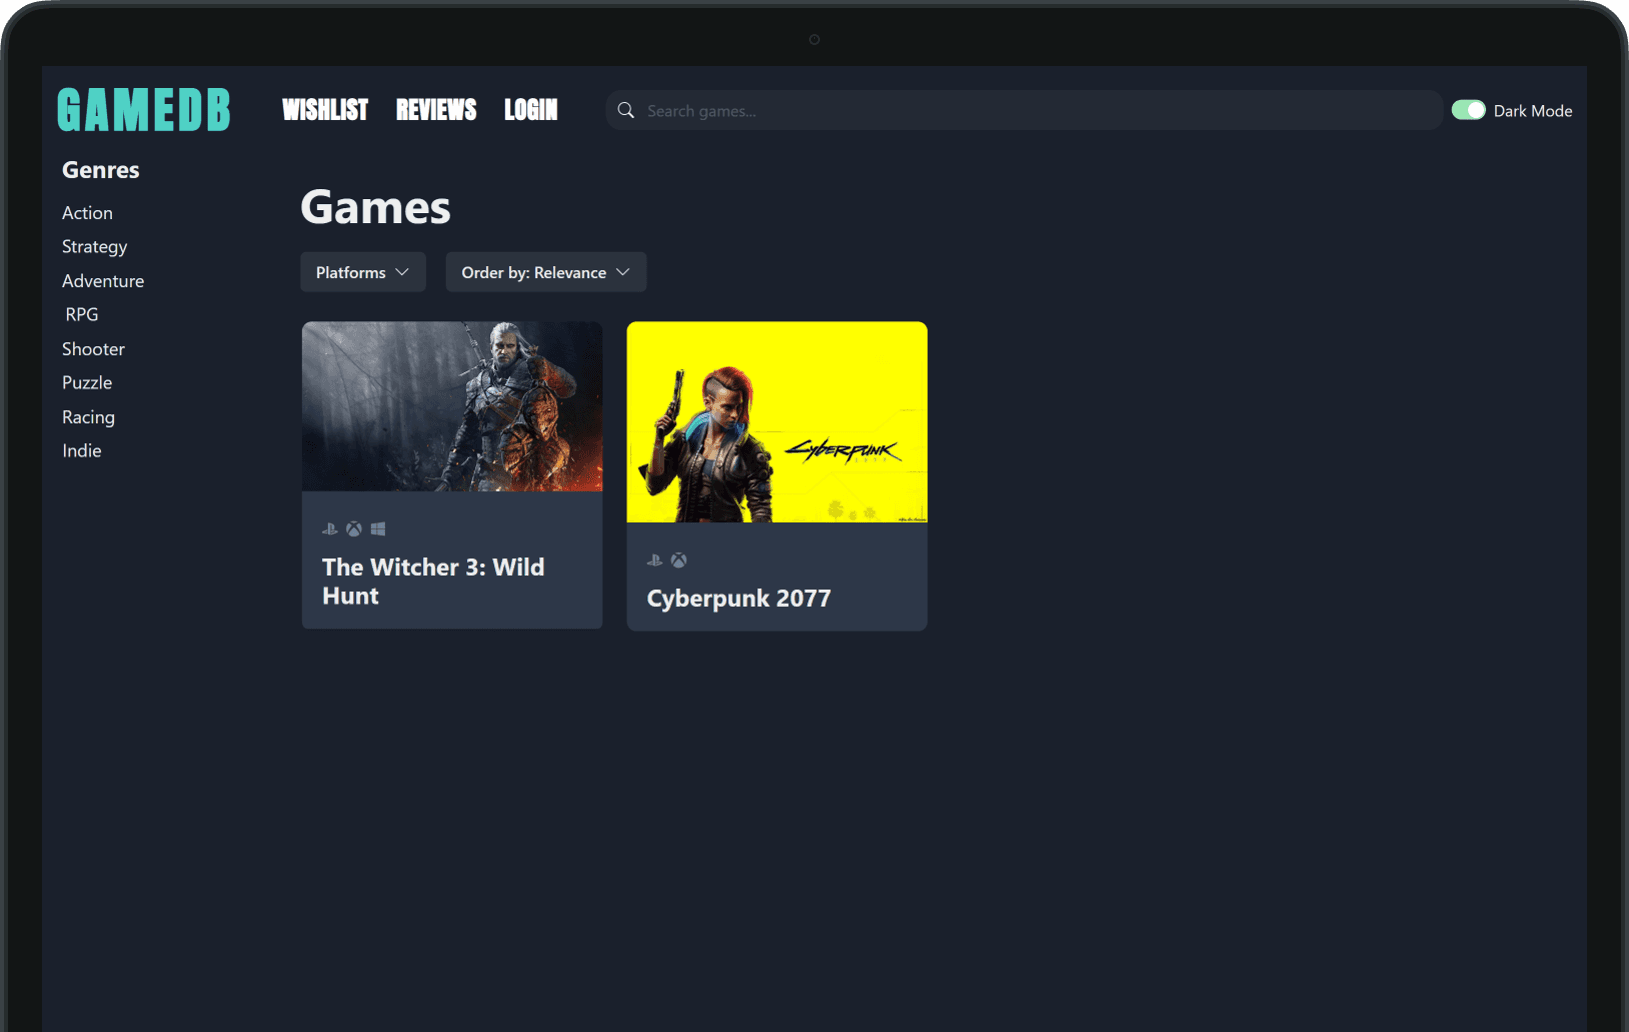This screenshot has height=1032, width=1629.
Task: Go to the Reviews page
Action: 436,110
